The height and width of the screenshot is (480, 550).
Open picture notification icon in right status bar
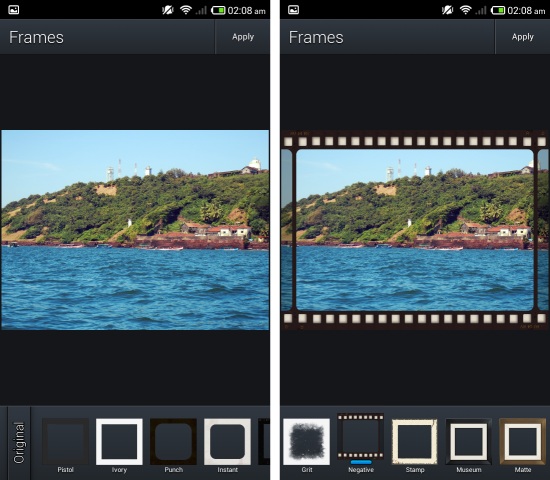pyautogui.click(x=293, y=10)
